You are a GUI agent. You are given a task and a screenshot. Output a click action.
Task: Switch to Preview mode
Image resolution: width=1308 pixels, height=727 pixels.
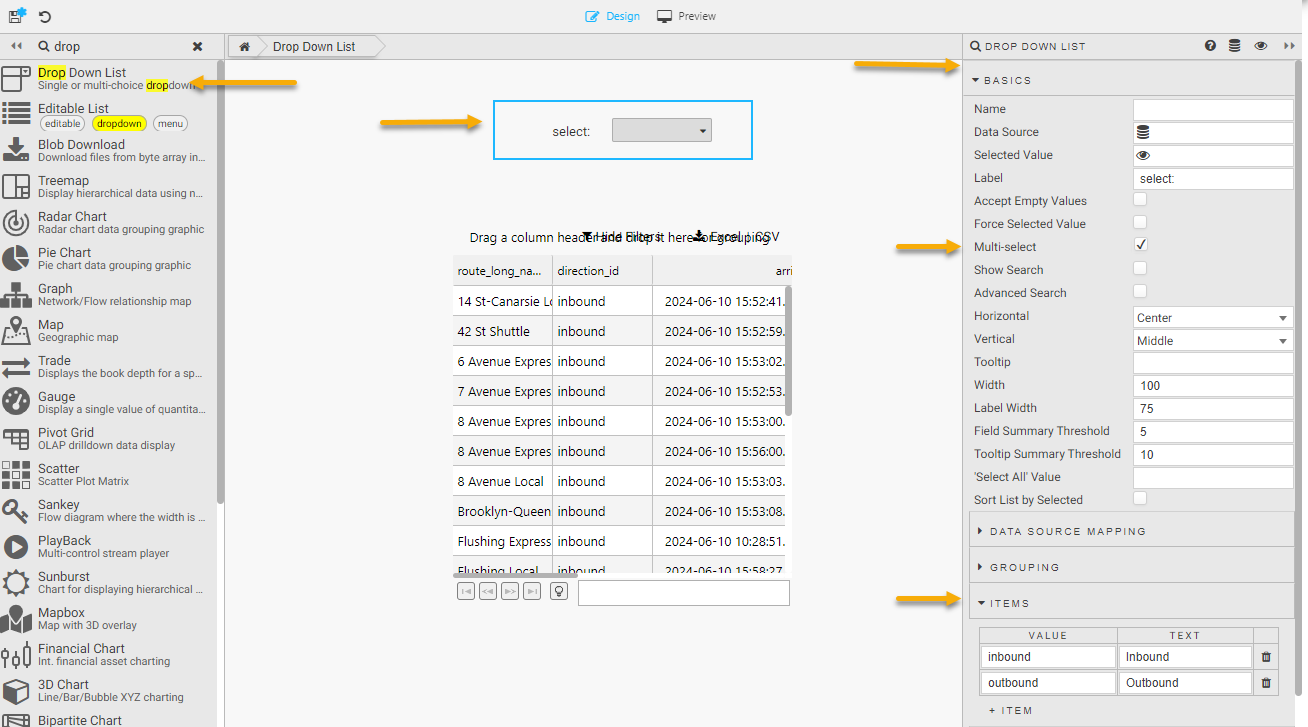(x=686, y=15)
